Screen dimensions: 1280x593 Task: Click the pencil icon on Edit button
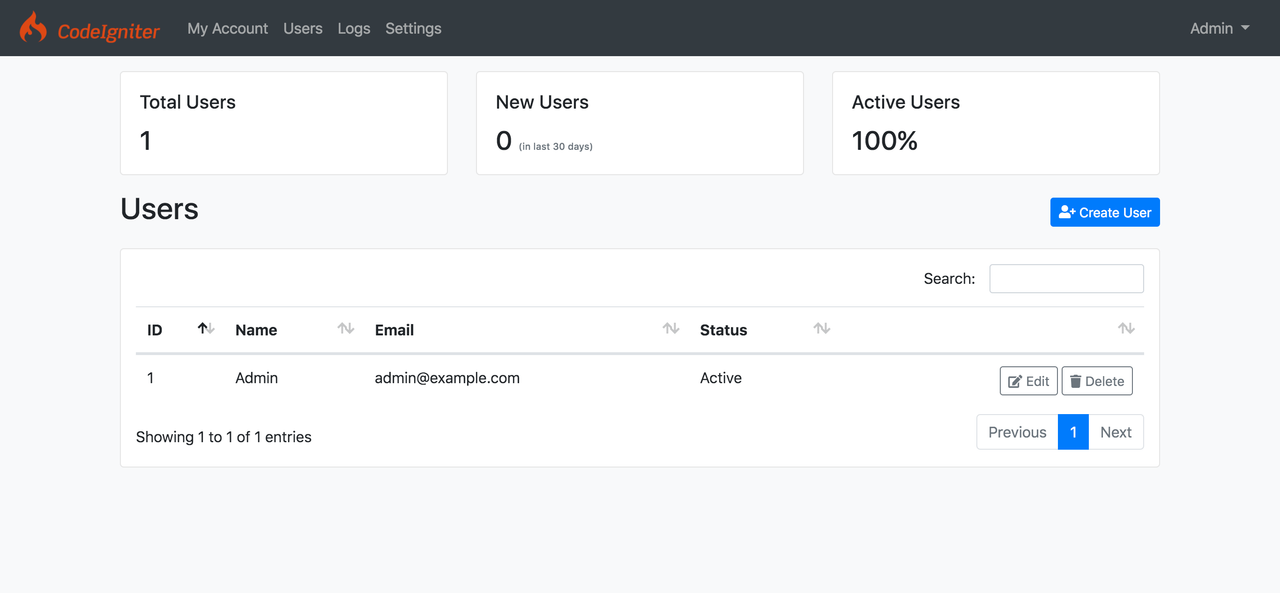coord(1015,381)
